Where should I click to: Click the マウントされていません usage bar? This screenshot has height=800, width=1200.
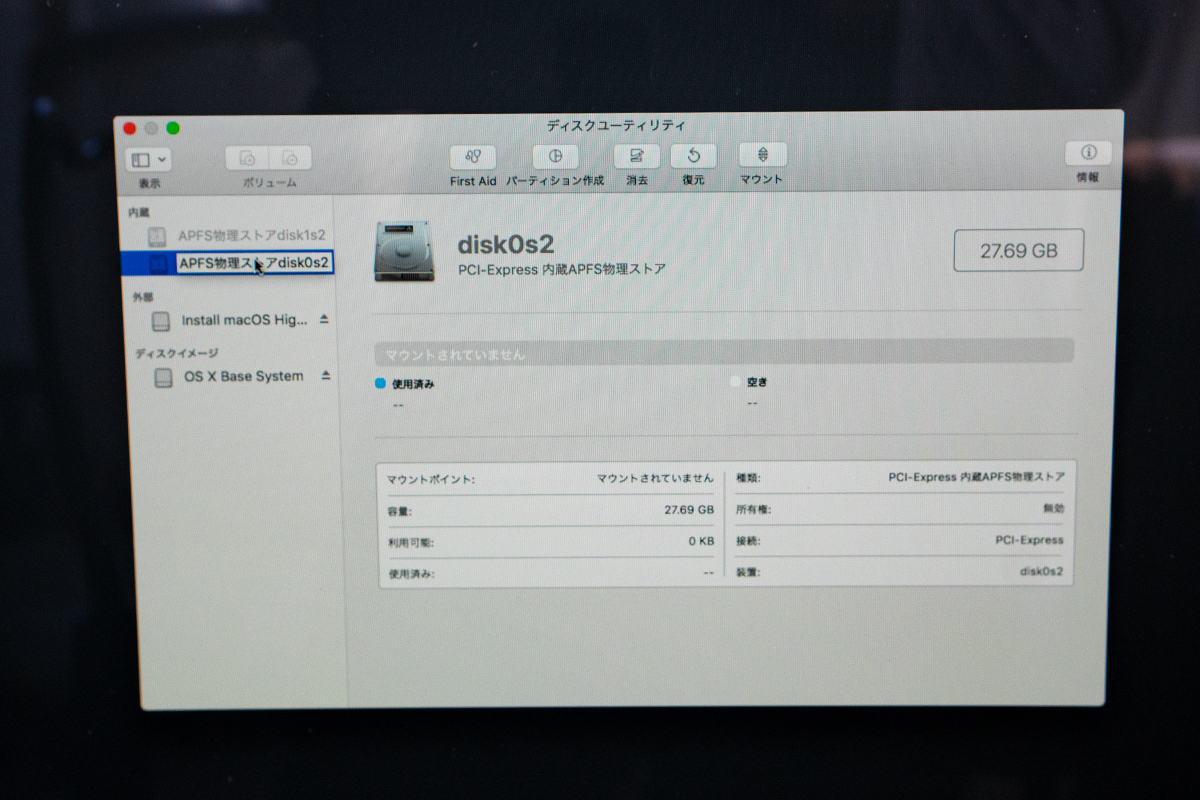click(724, 352)
